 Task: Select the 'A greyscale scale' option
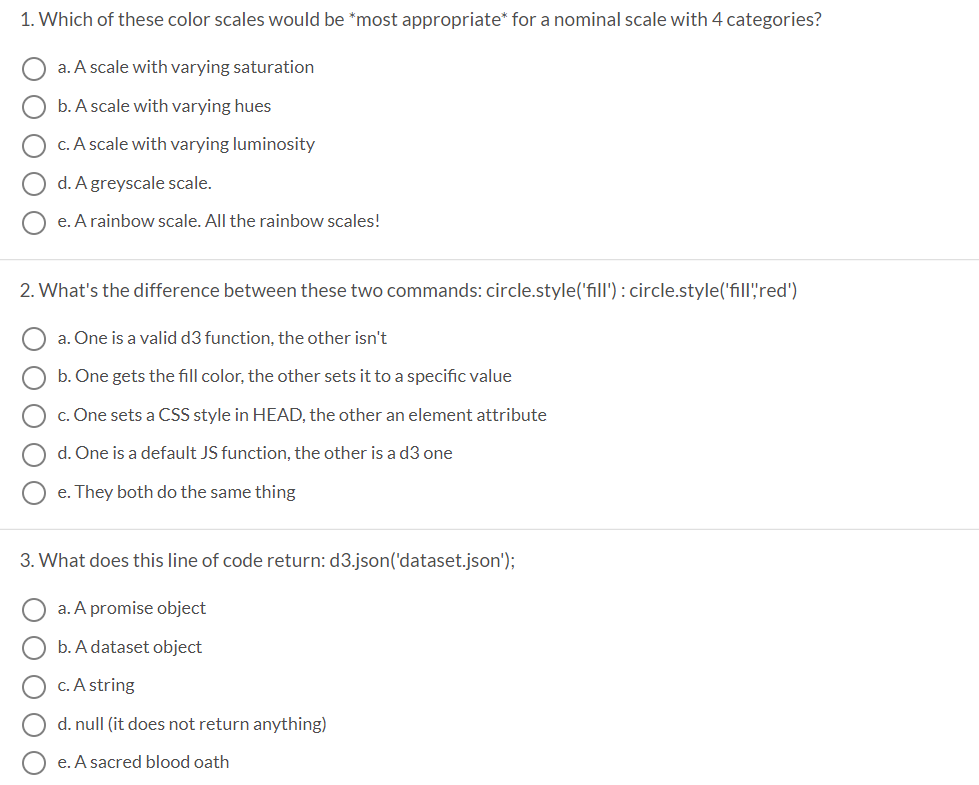[34, 184]
